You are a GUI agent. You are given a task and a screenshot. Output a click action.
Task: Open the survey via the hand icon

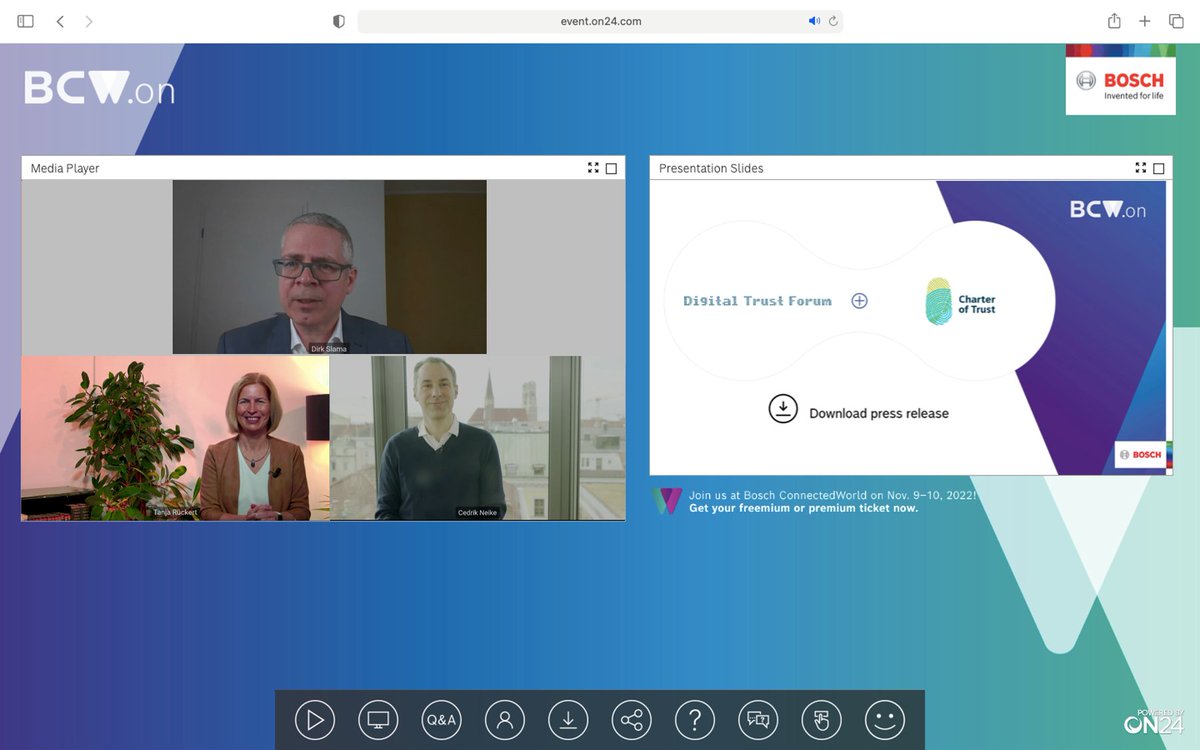821,719
